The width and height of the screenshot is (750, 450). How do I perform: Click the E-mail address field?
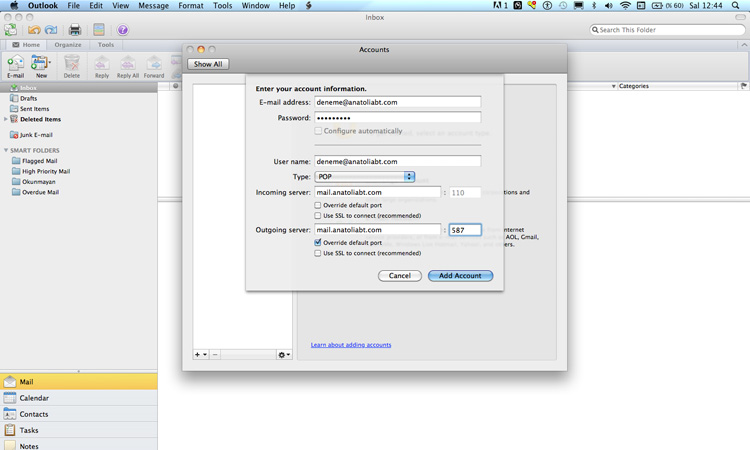pos(397,102)
